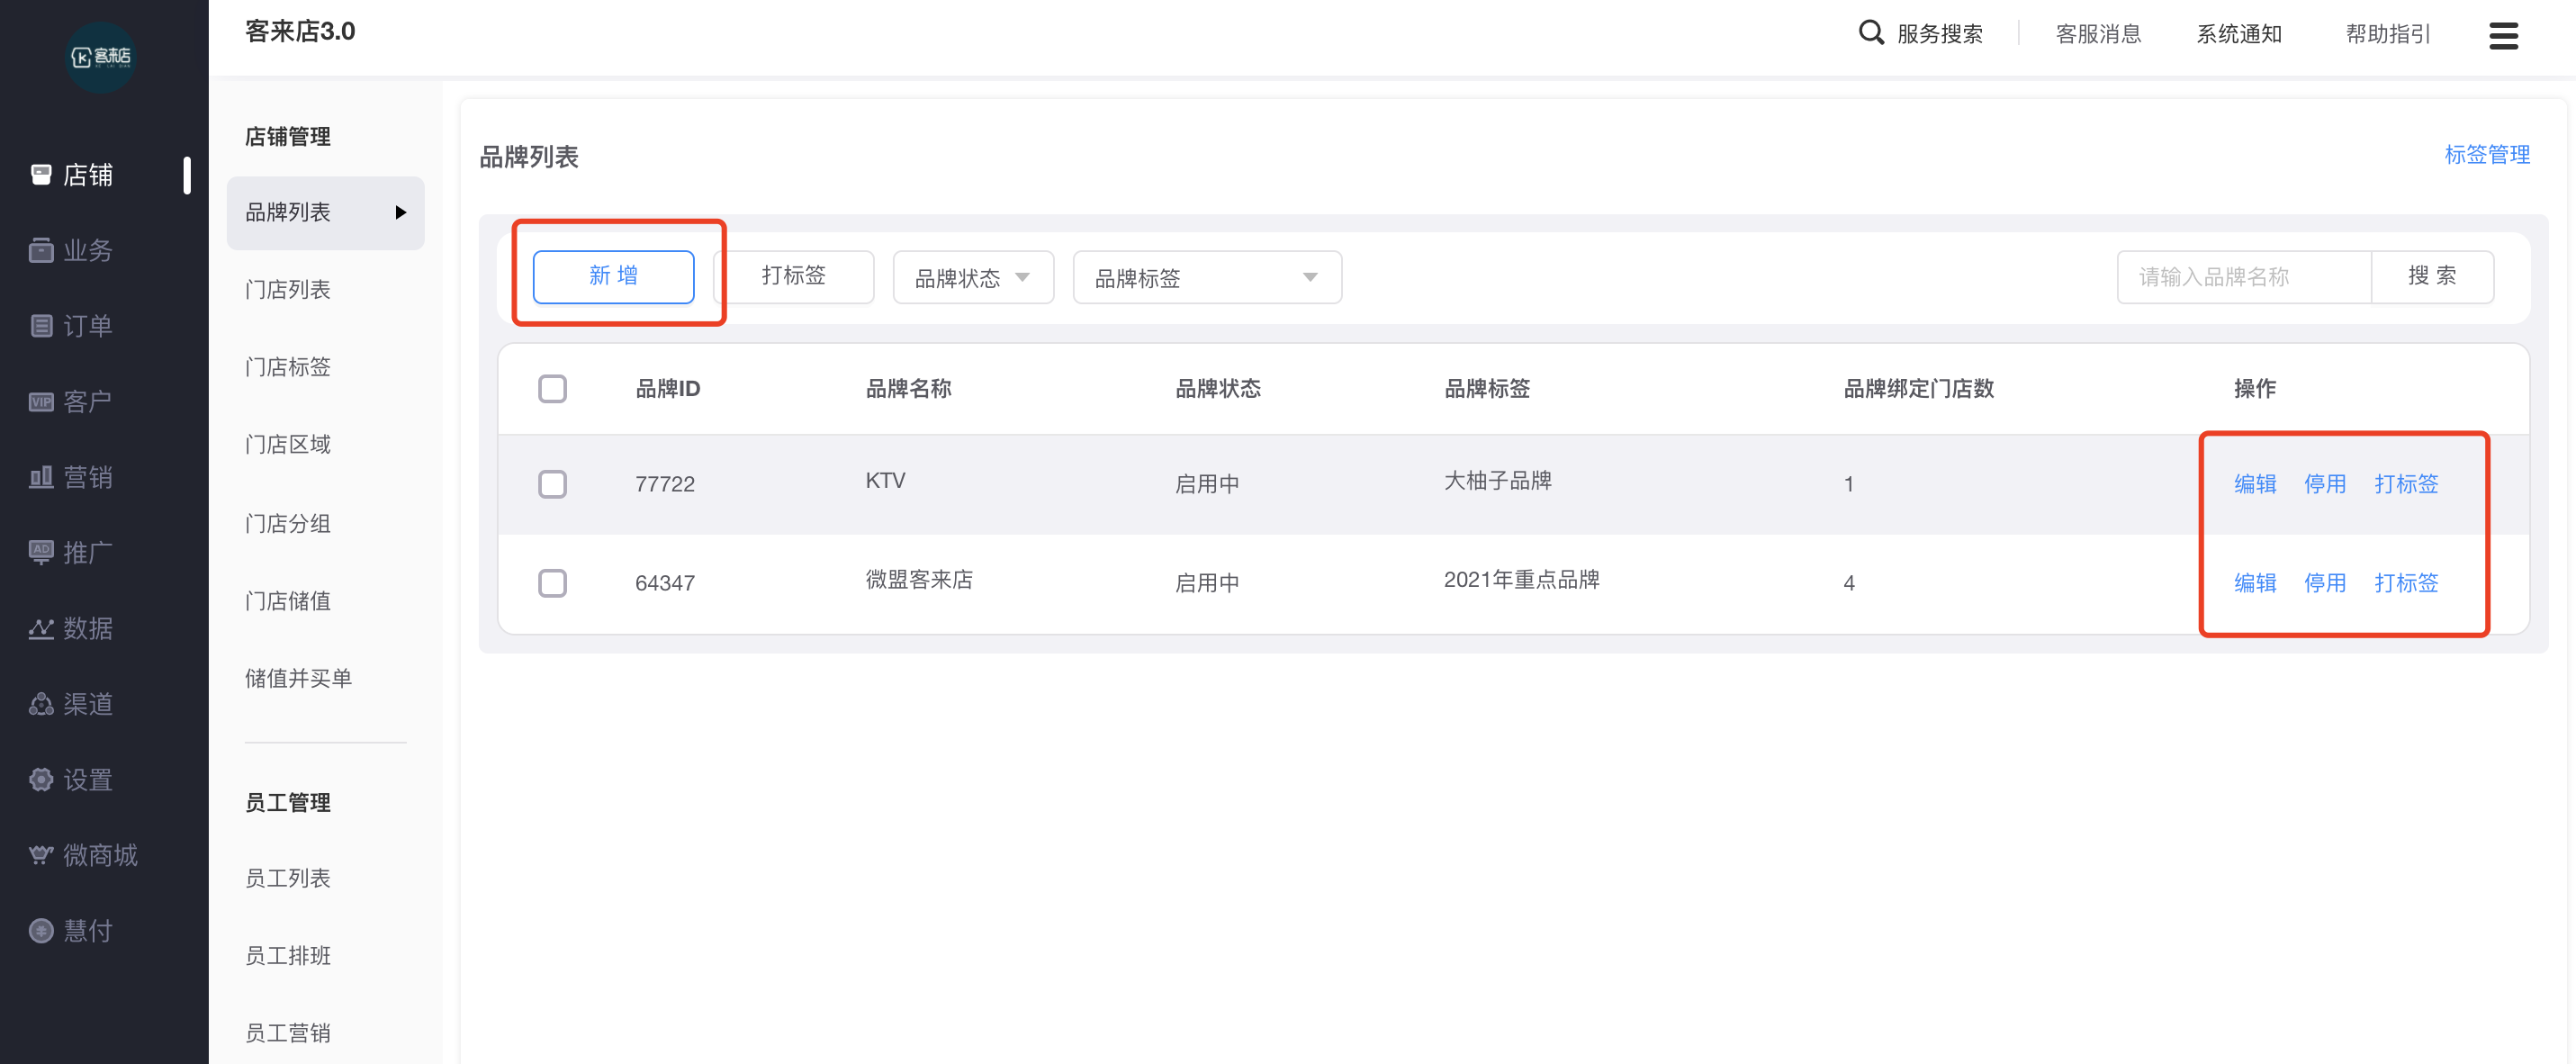Open 员工营销 in the side menu

288,1033
